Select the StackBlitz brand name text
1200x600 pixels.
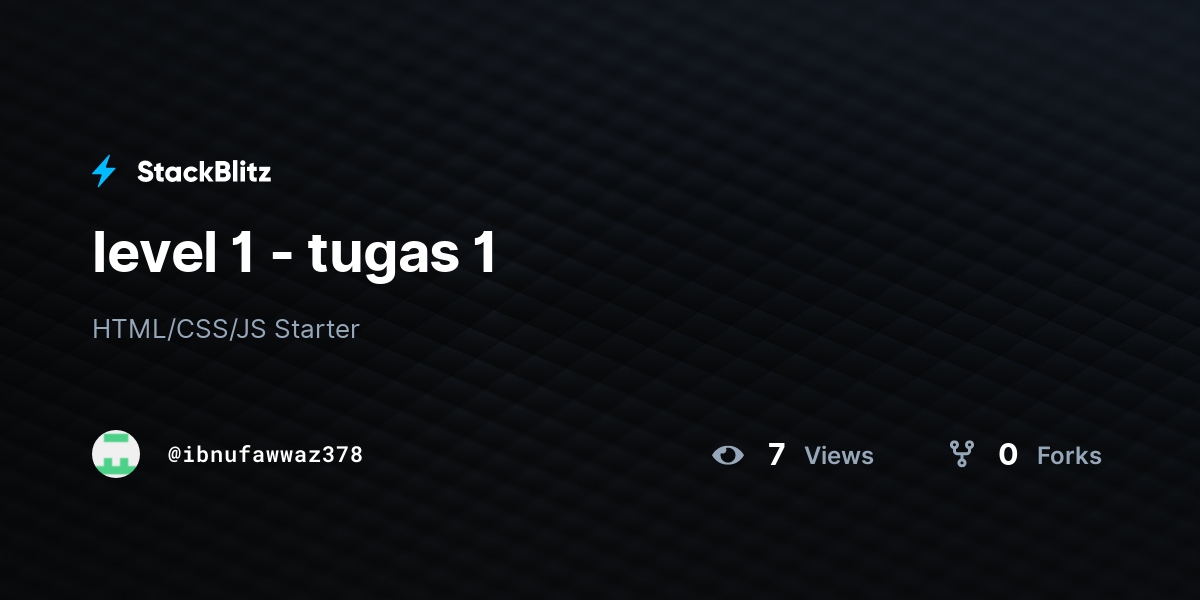click(204, 172)
